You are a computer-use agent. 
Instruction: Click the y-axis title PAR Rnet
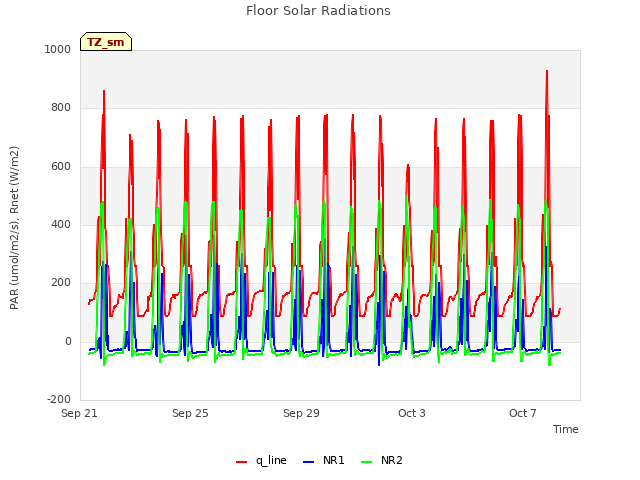(x=14, y=228)
